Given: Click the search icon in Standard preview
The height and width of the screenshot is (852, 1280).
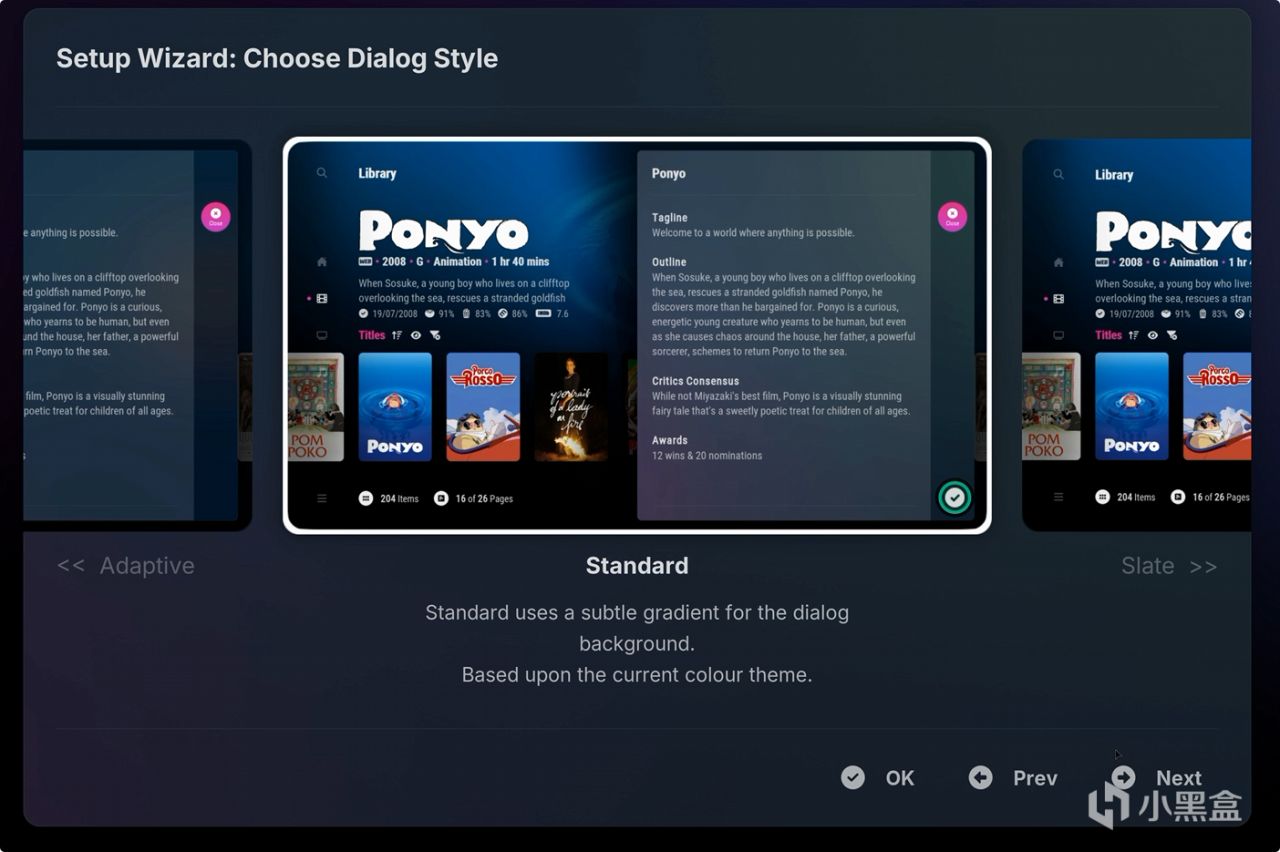Looking at the screenshot, I should pyautogui.click(x=322, y=173).
